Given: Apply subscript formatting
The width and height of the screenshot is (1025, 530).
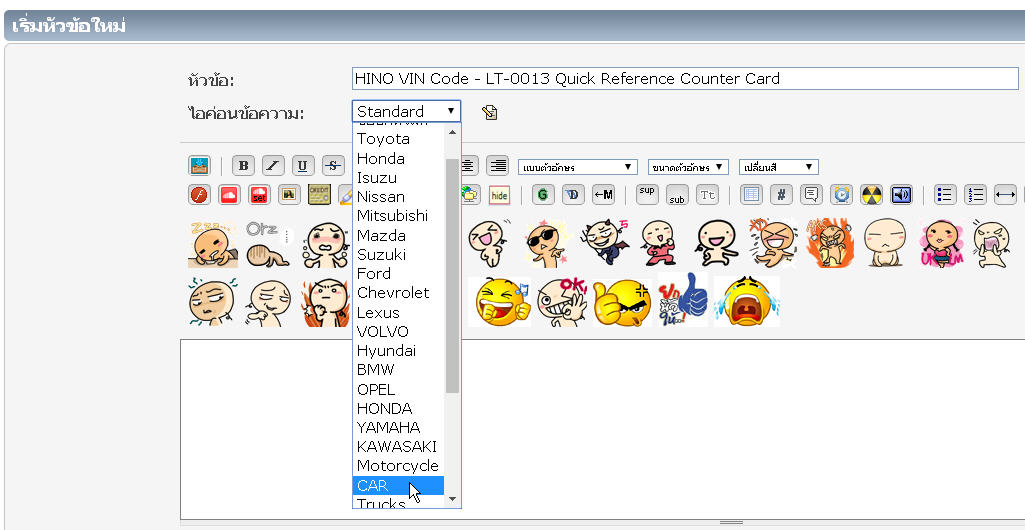Looking at the screenshot, I should tap(677, 195).
